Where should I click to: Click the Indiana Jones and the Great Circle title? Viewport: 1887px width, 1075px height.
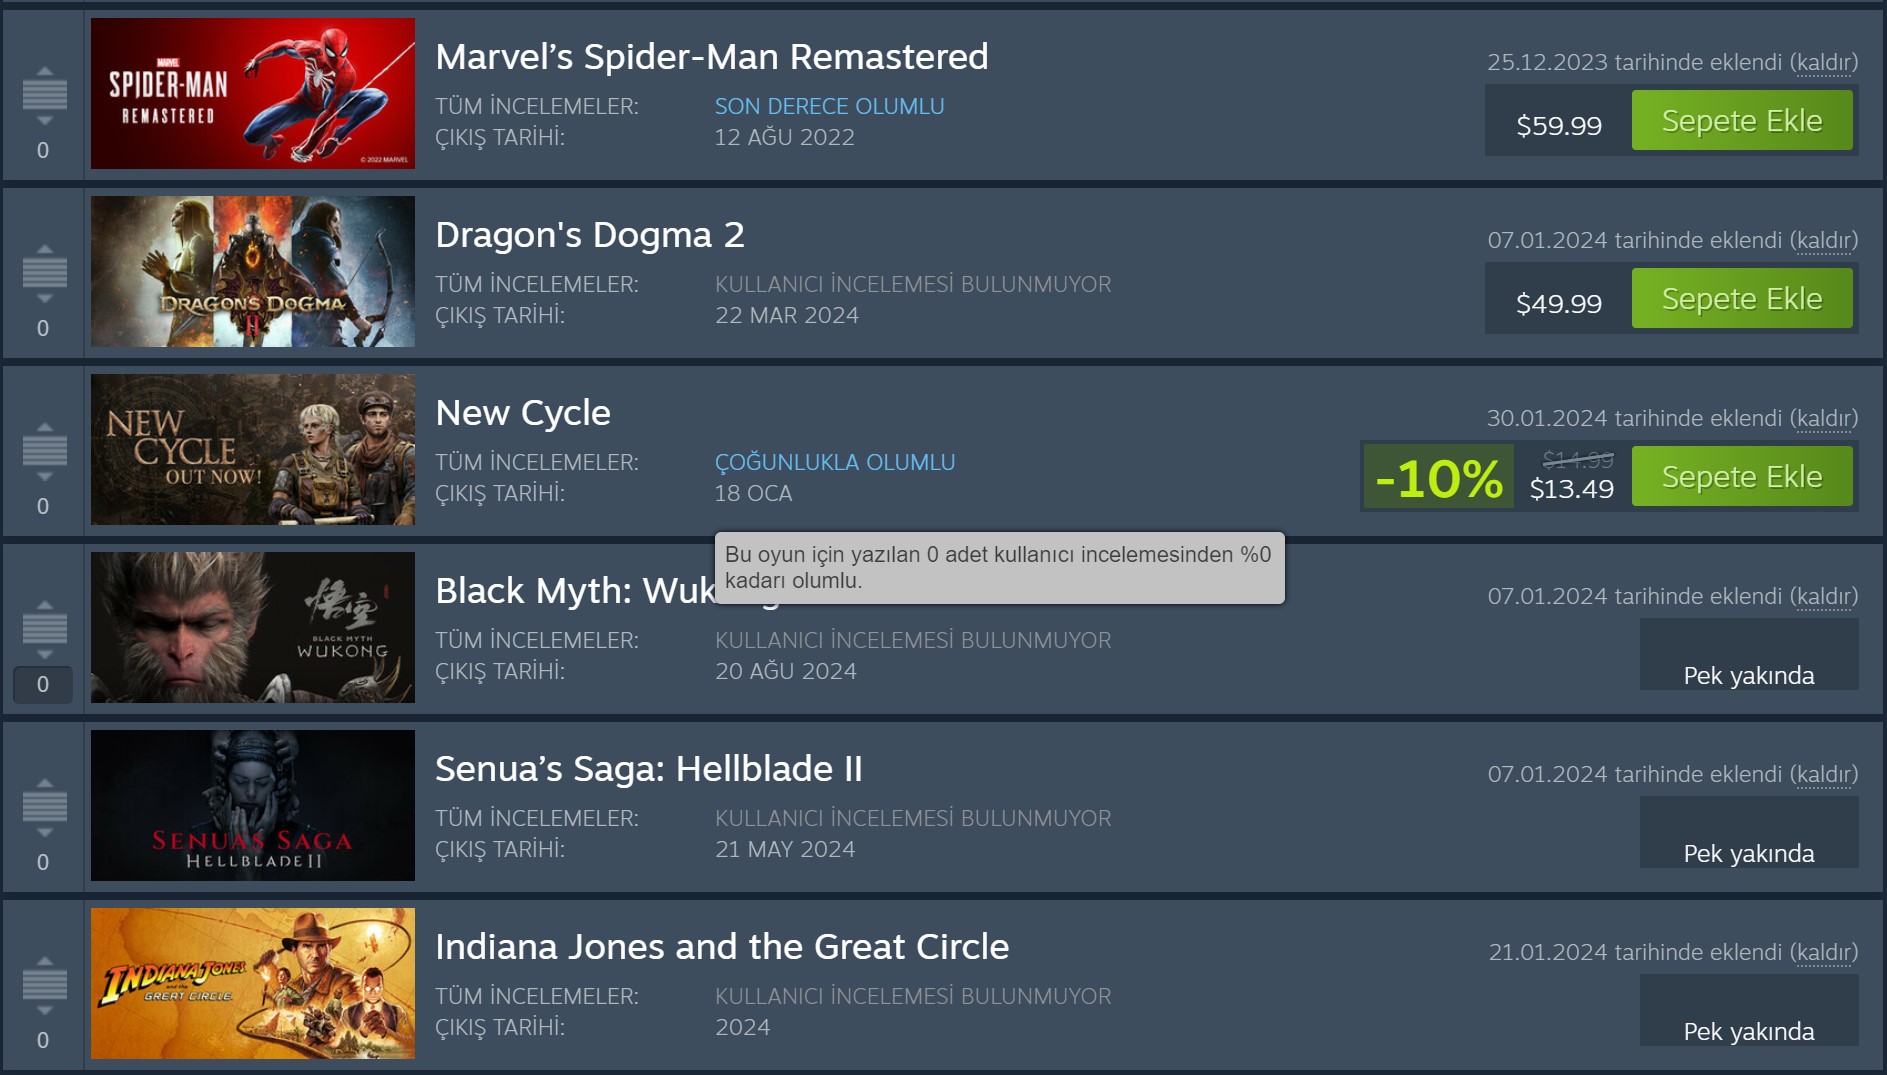coord(722,946)
